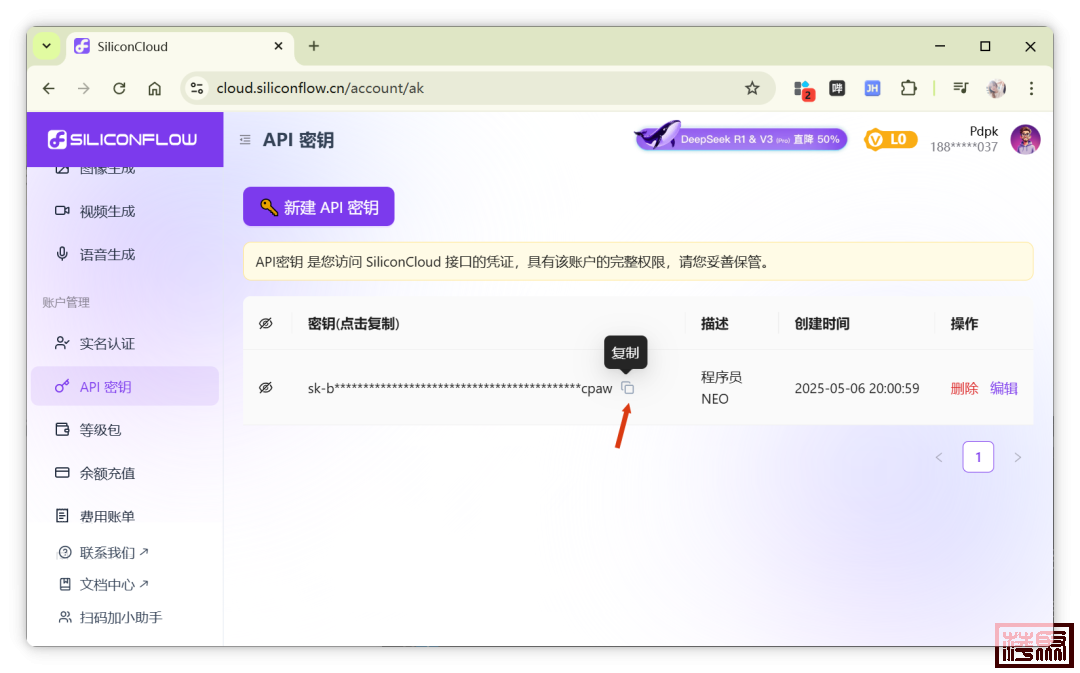Close the SiliconCloud tab
The height and width of the screenshot is (673, 1080).
pos(278,46)
